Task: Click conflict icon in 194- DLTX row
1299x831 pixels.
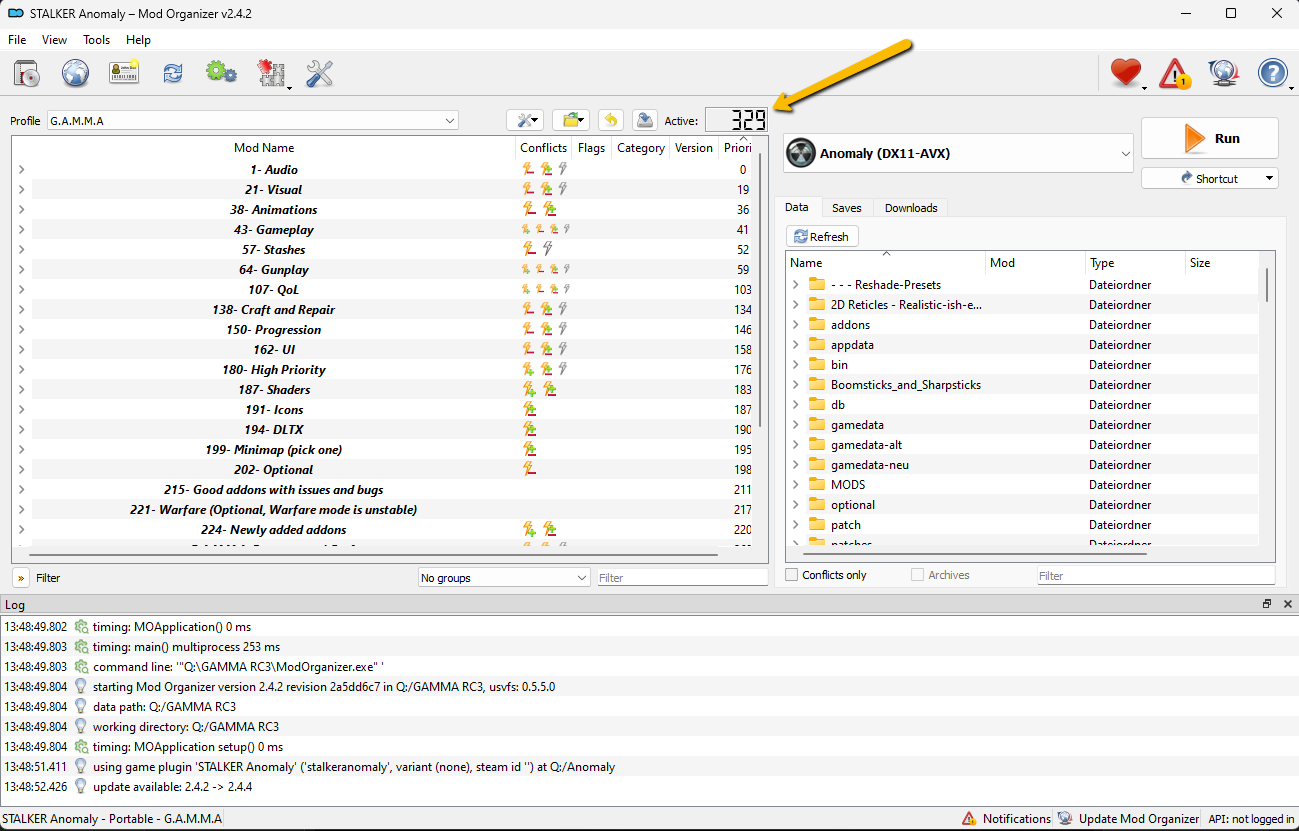Action: click(530, 430)
